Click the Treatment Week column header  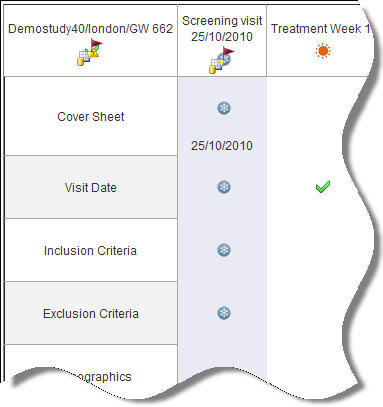pyautogui.click(x=320, y=29)
